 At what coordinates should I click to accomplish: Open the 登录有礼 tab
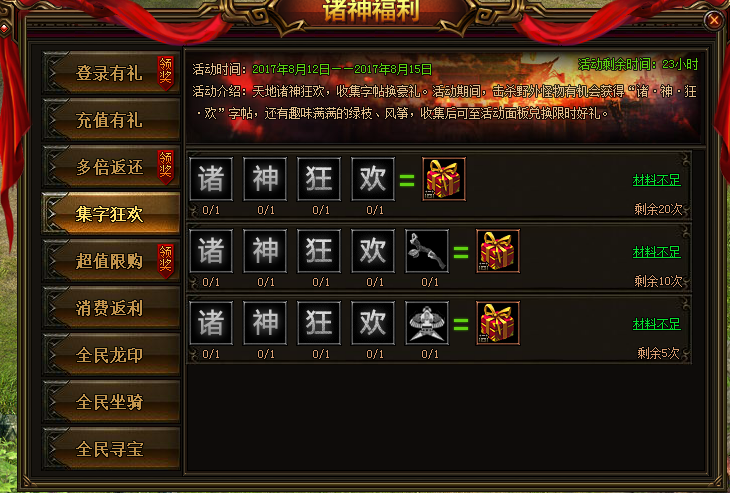[x=111, y=73]
